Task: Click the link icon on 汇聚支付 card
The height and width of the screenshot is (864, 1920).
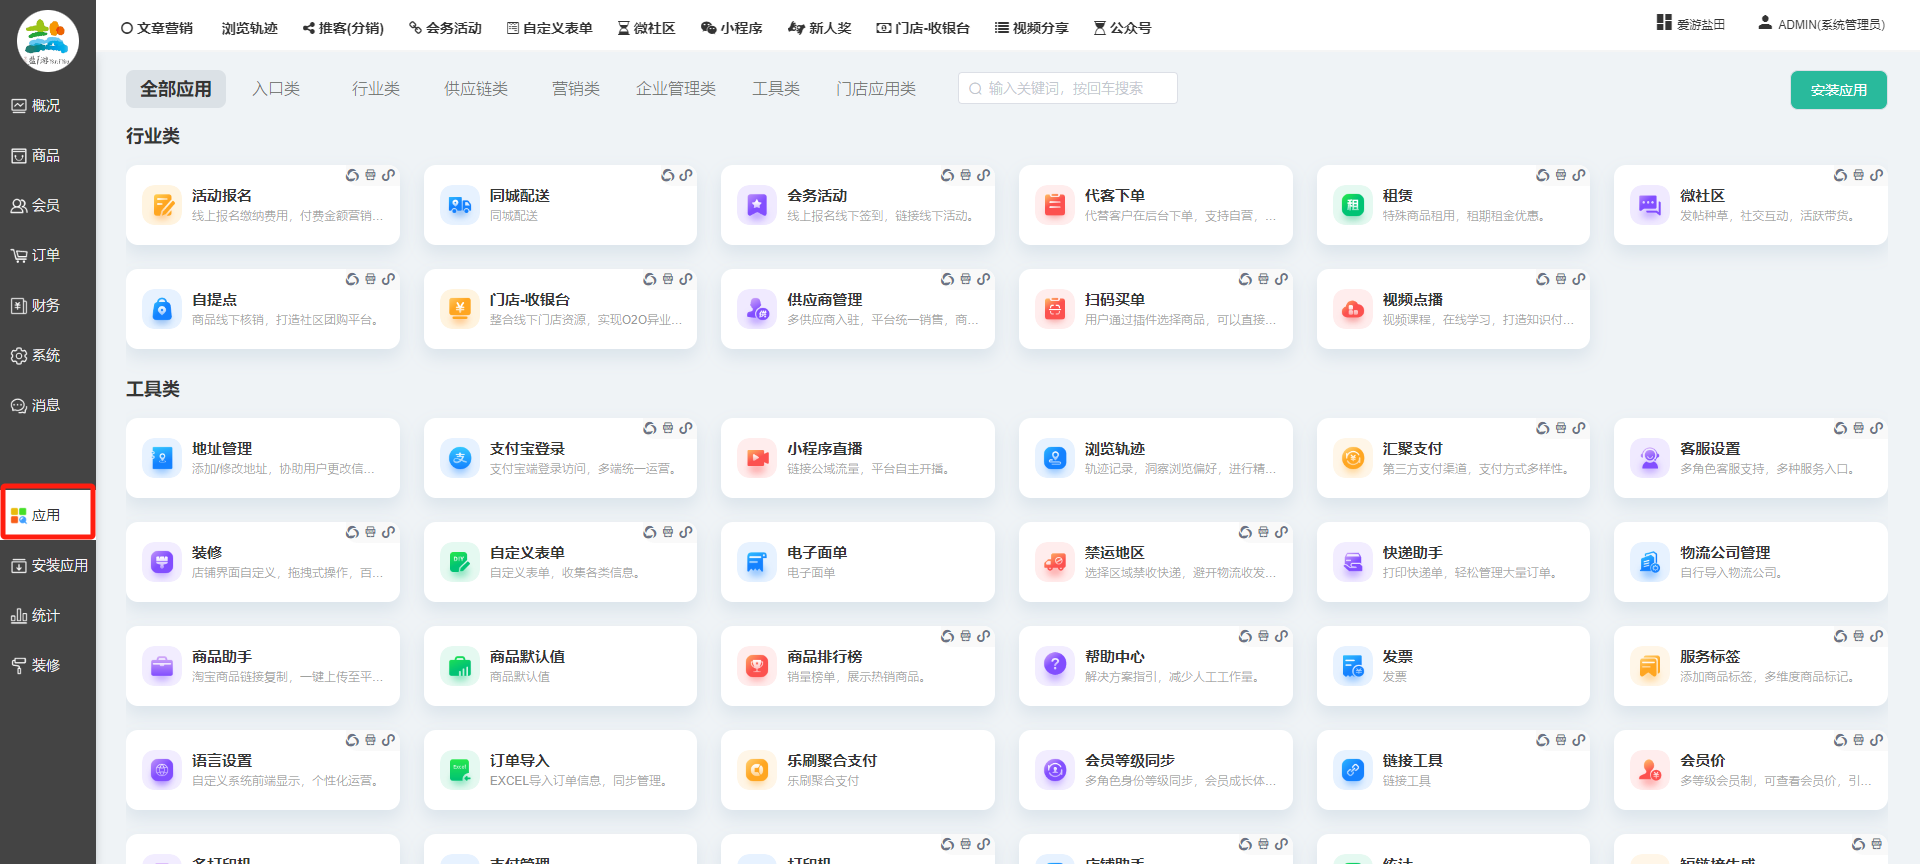Action: 1578,428
